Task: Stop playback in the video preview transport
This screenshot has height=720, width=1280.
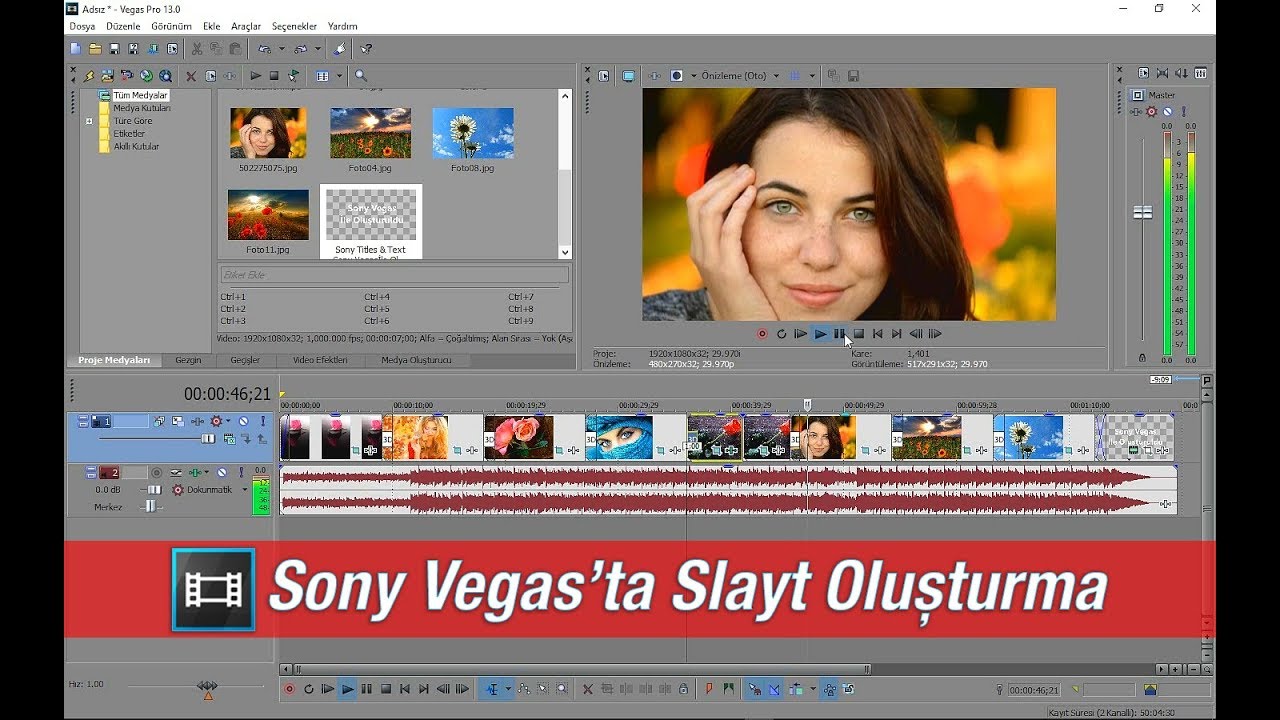Action: point(858,334)
